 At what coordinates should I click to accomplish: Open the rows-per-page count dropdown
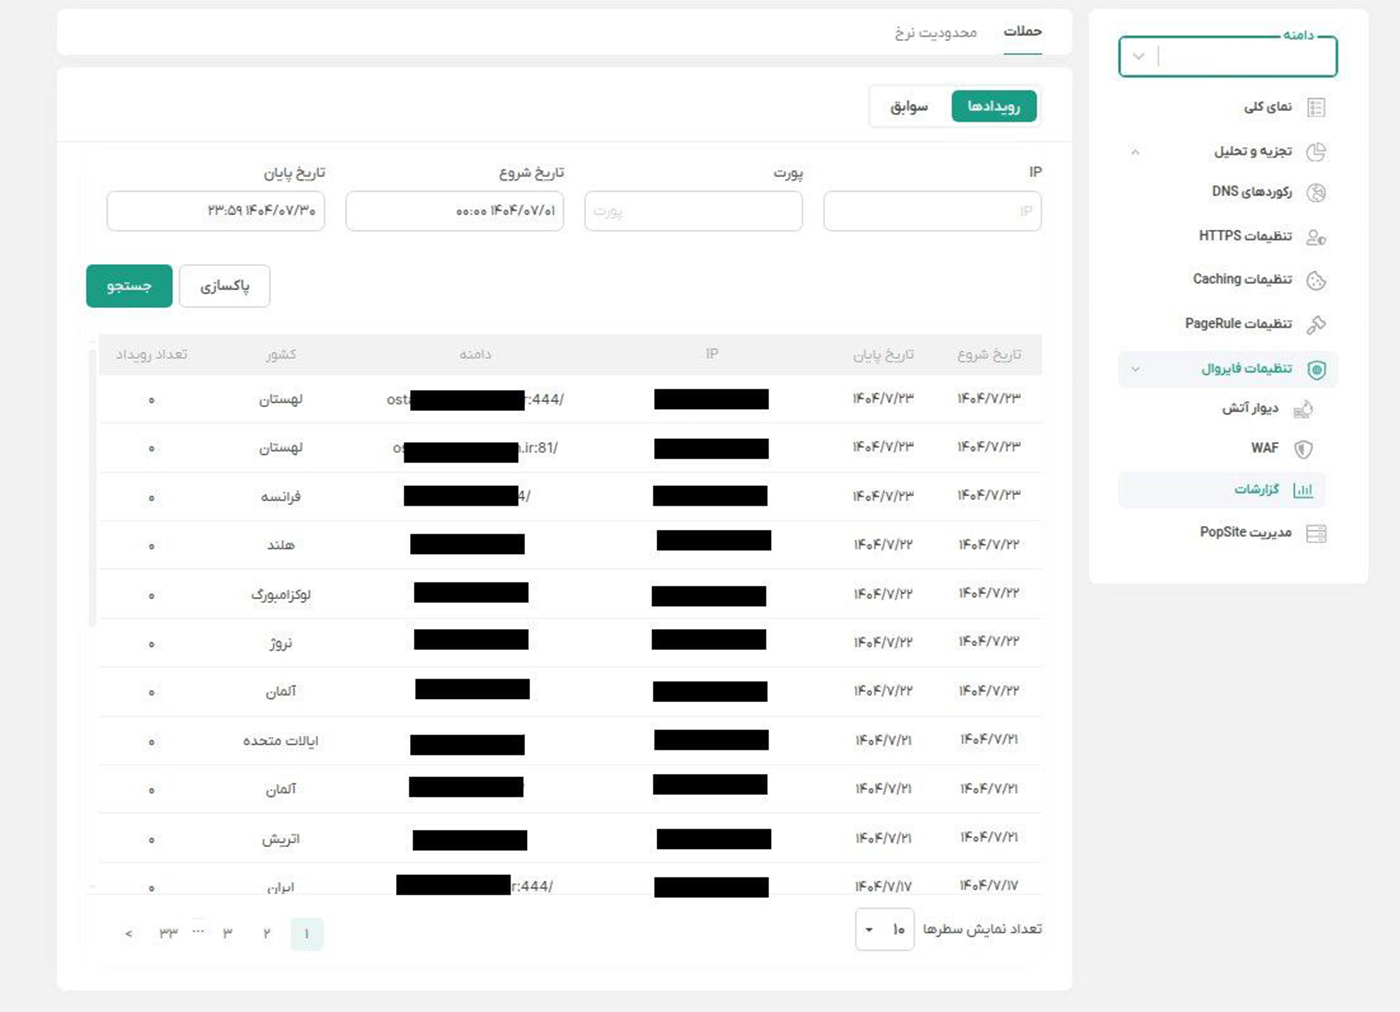pyautogui.click(x=884, y=930)
